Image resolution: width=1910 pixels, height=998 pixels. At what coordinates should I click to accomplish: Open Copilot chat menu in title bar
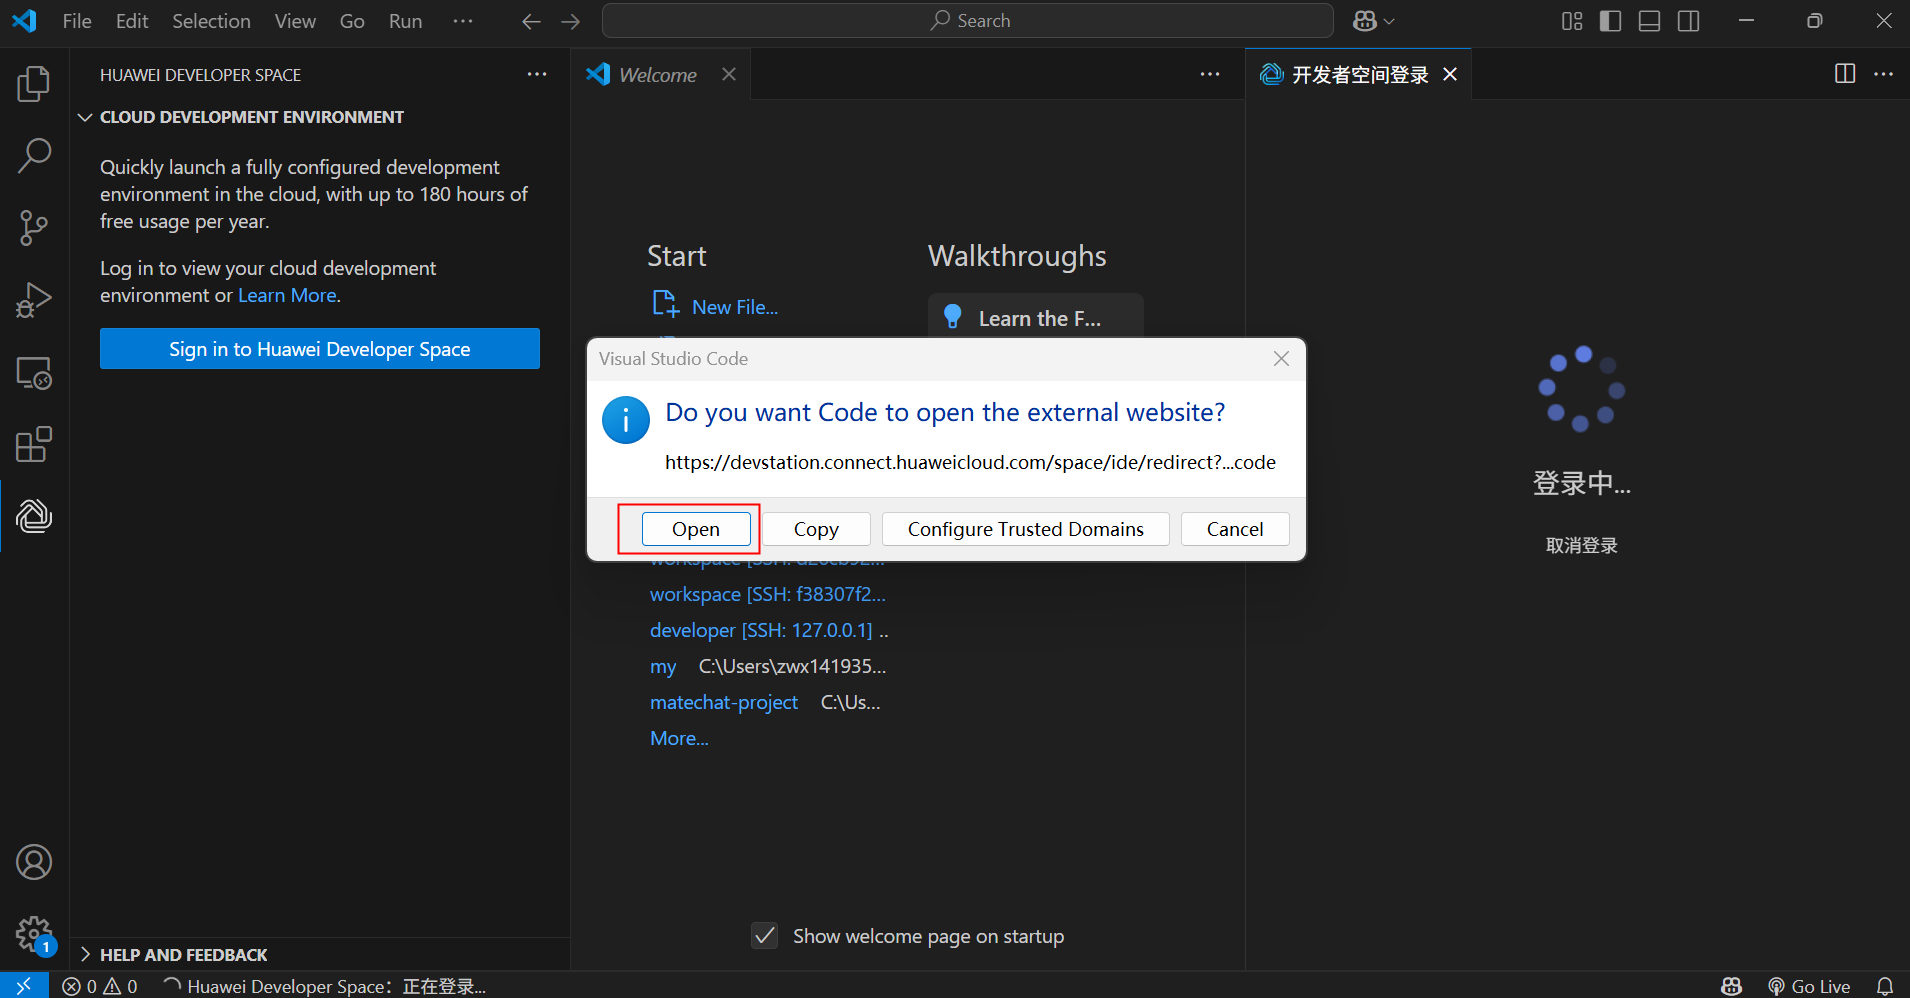[1373, 21]
